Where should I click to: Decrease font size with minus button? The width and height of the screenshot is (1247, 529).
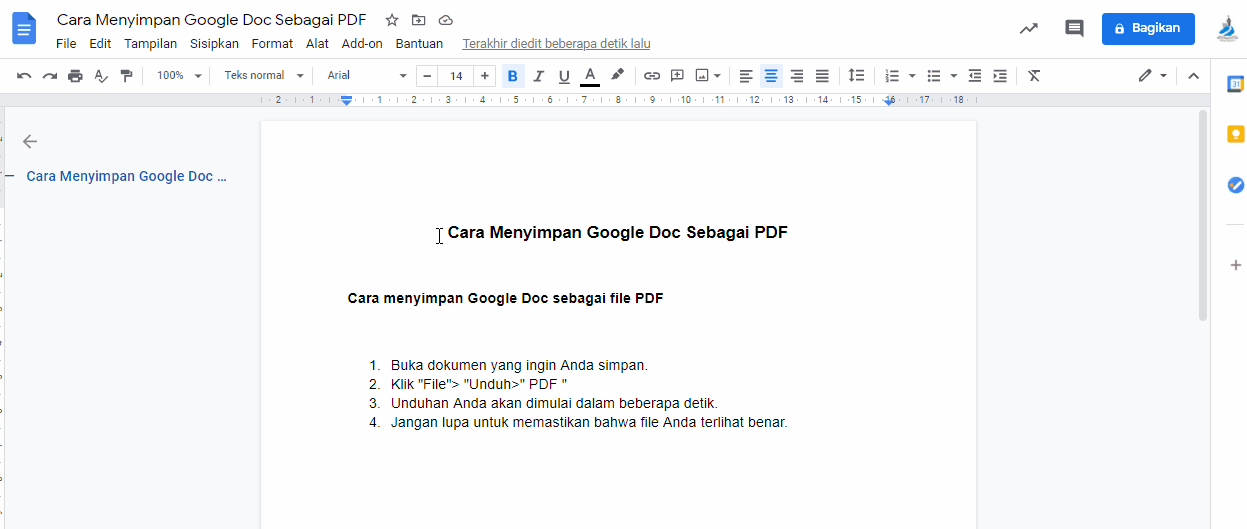click(427, 76)
